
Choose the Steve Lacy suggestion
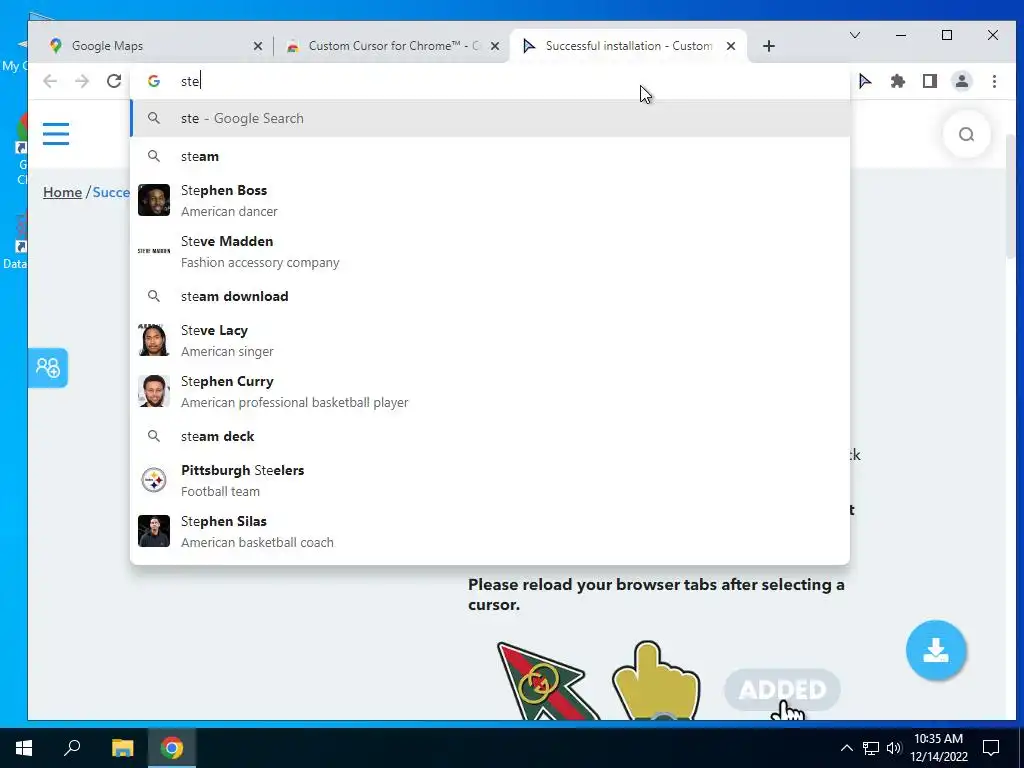point(490,340)
